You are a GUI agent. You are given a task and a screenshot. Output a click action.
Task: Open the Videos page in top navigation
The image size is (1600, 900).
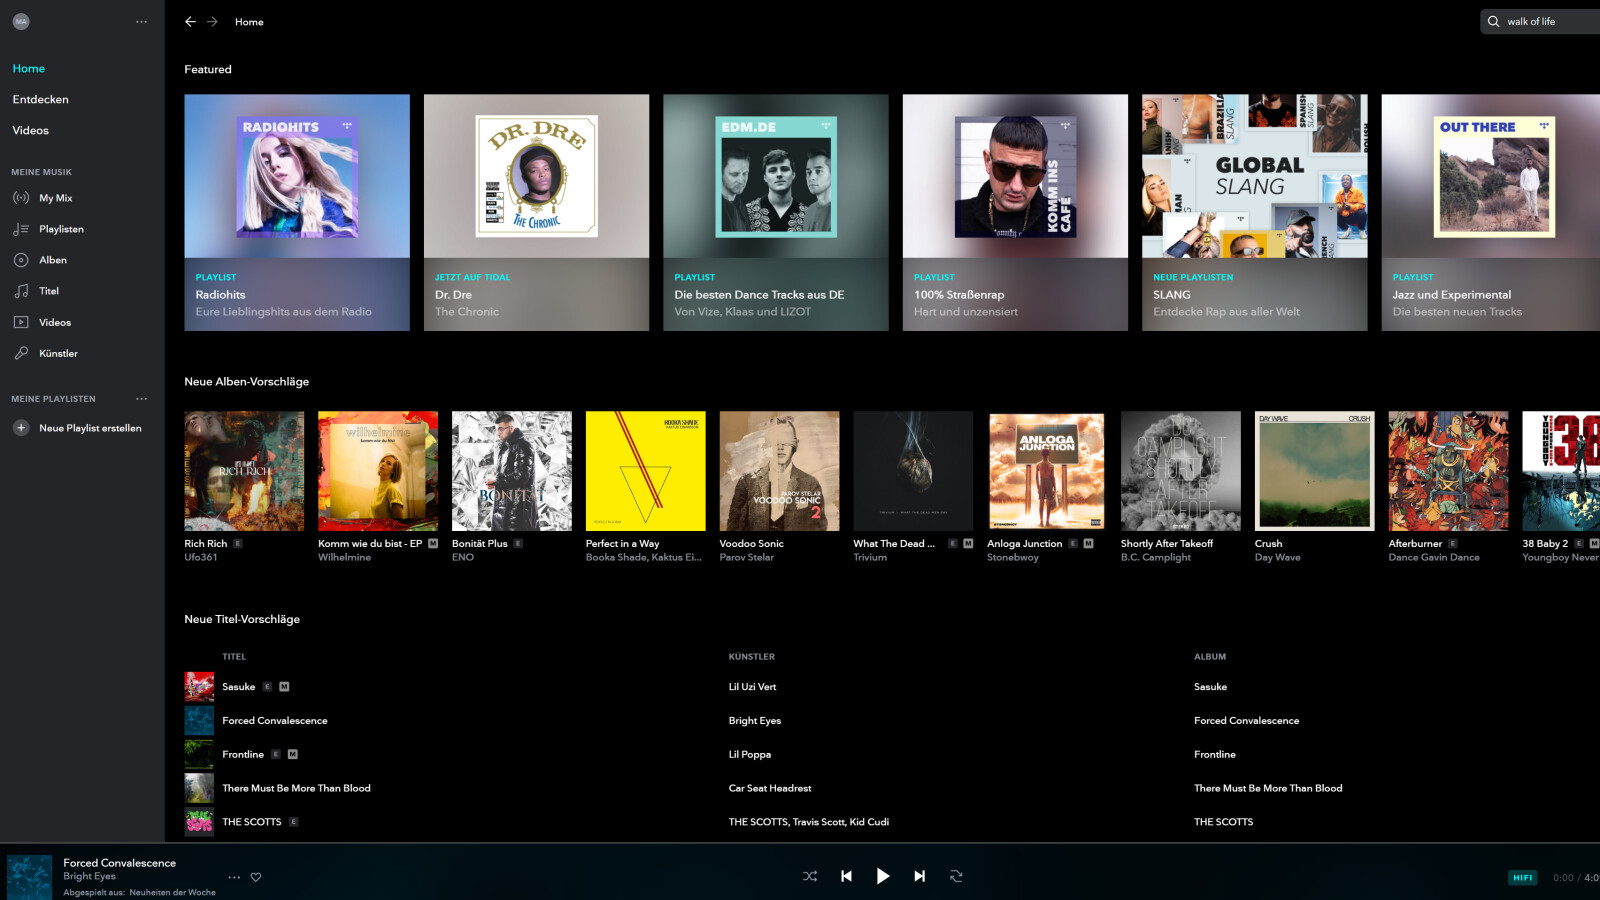pos(31,131)
